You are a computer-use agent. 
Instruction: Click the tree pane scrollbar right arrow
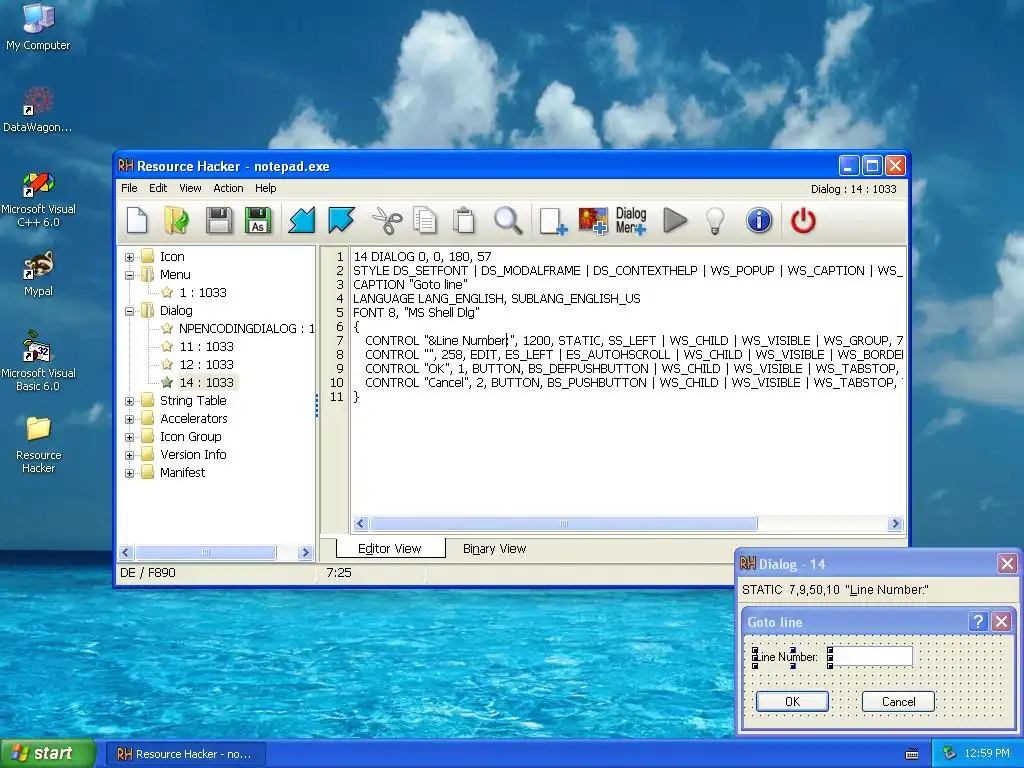coord(304,552)
